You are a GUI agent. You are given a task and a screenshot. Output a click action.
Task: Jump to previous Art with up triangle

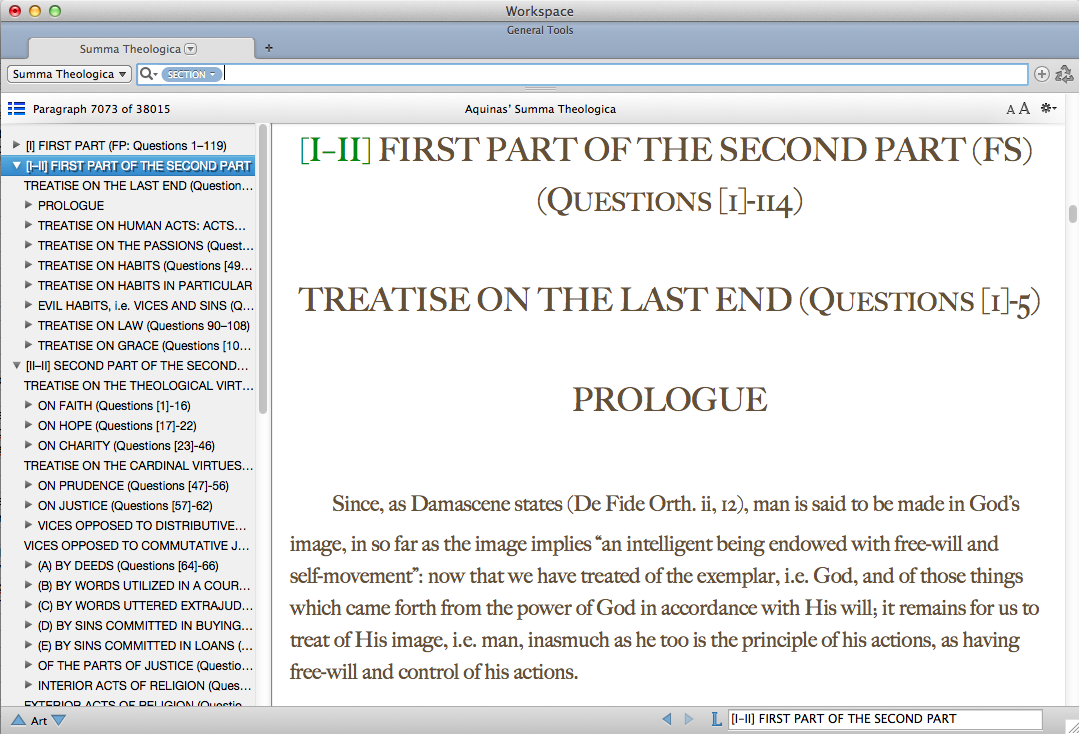coord(18,720)
